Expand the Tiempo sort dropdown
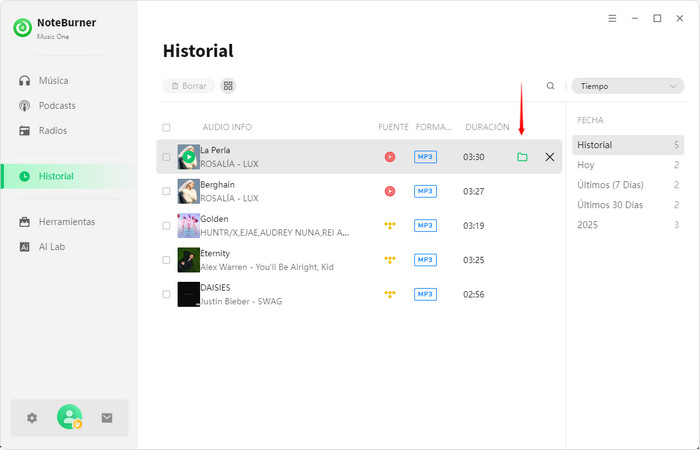Viewport: 700px width, 450px height. click(628, 86)
